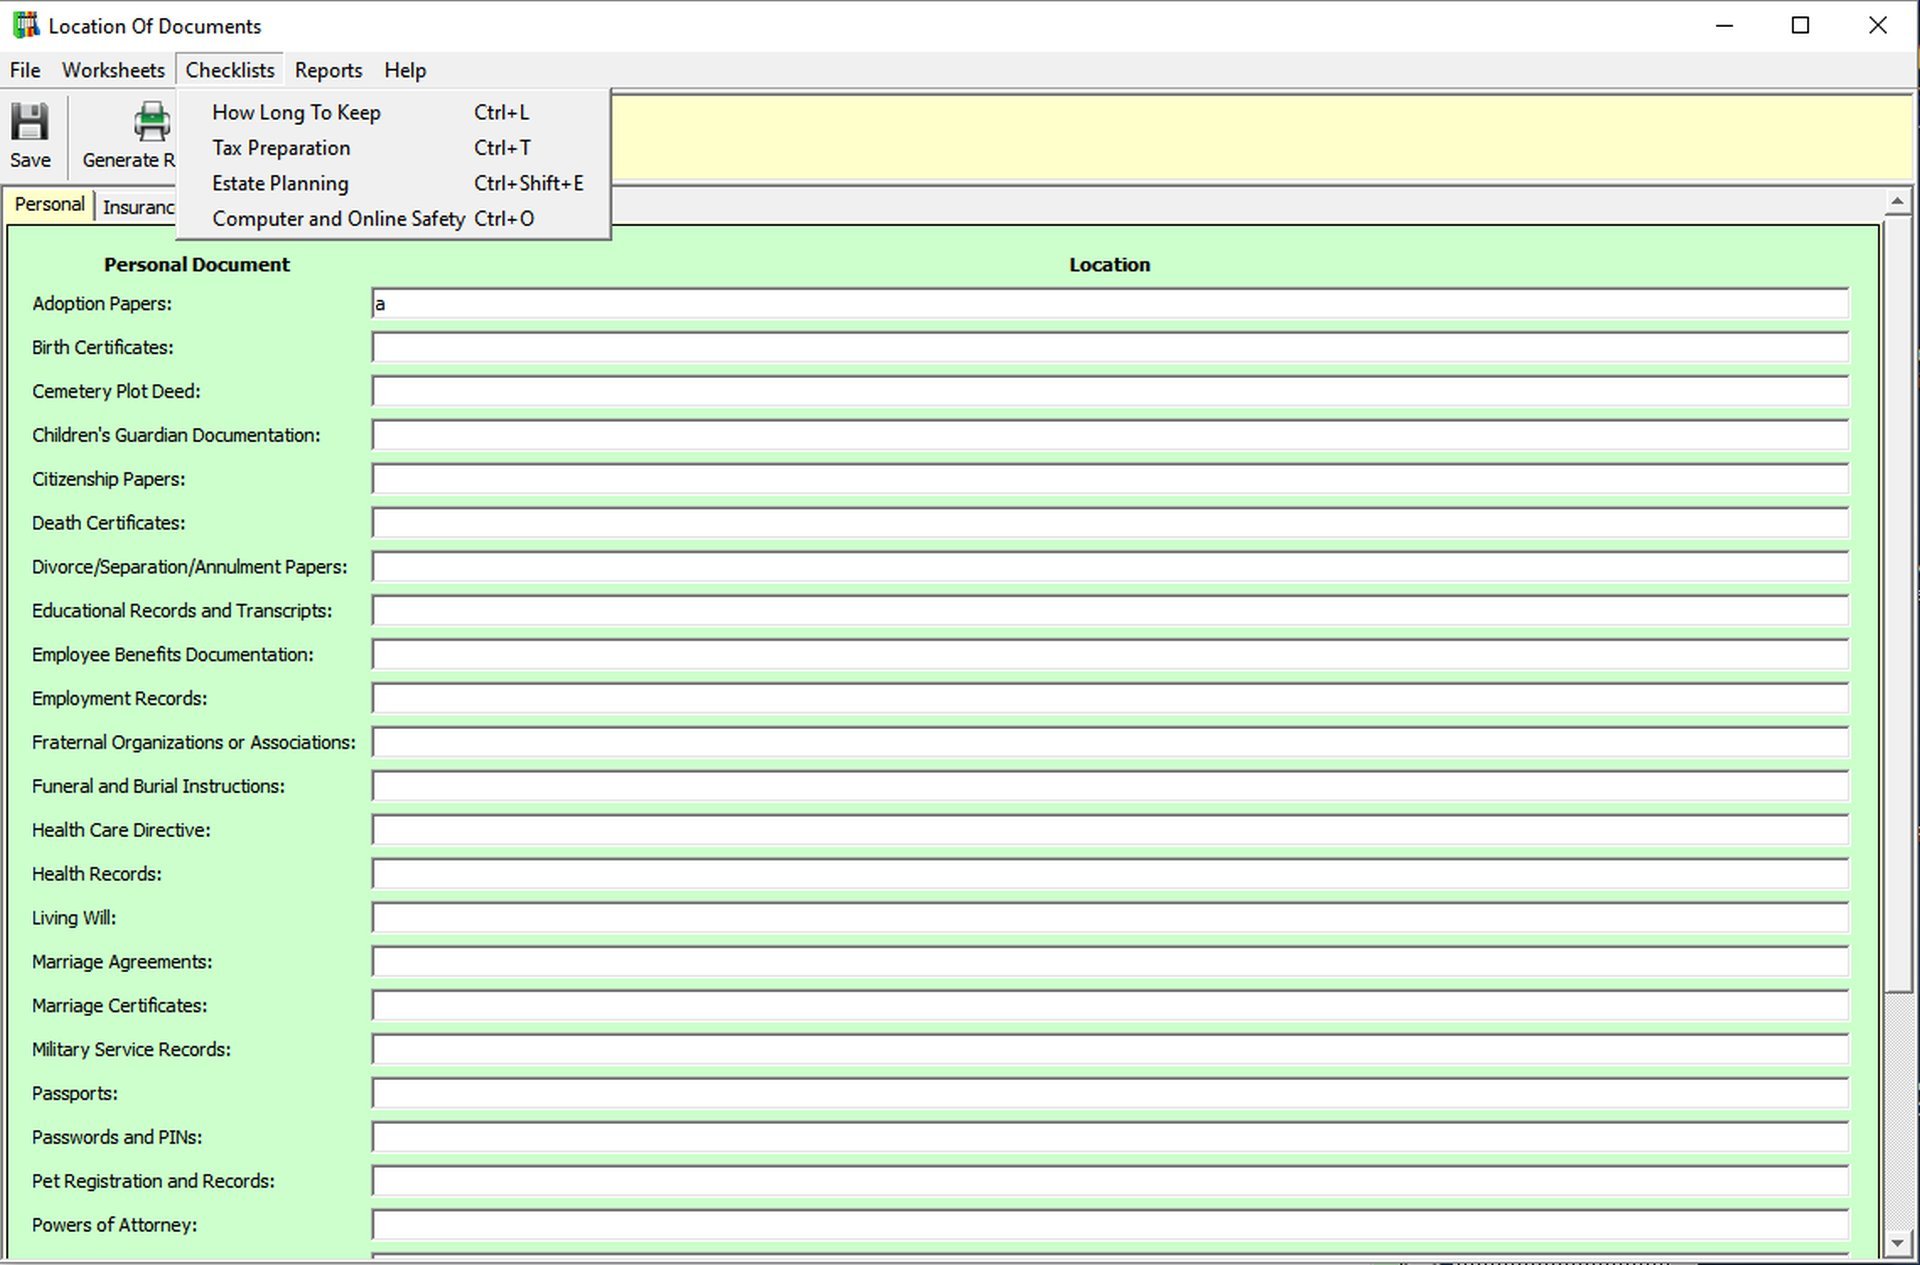
Task: Click the Employee Benefits Documentation field
Action: (x=1110, y=655)
